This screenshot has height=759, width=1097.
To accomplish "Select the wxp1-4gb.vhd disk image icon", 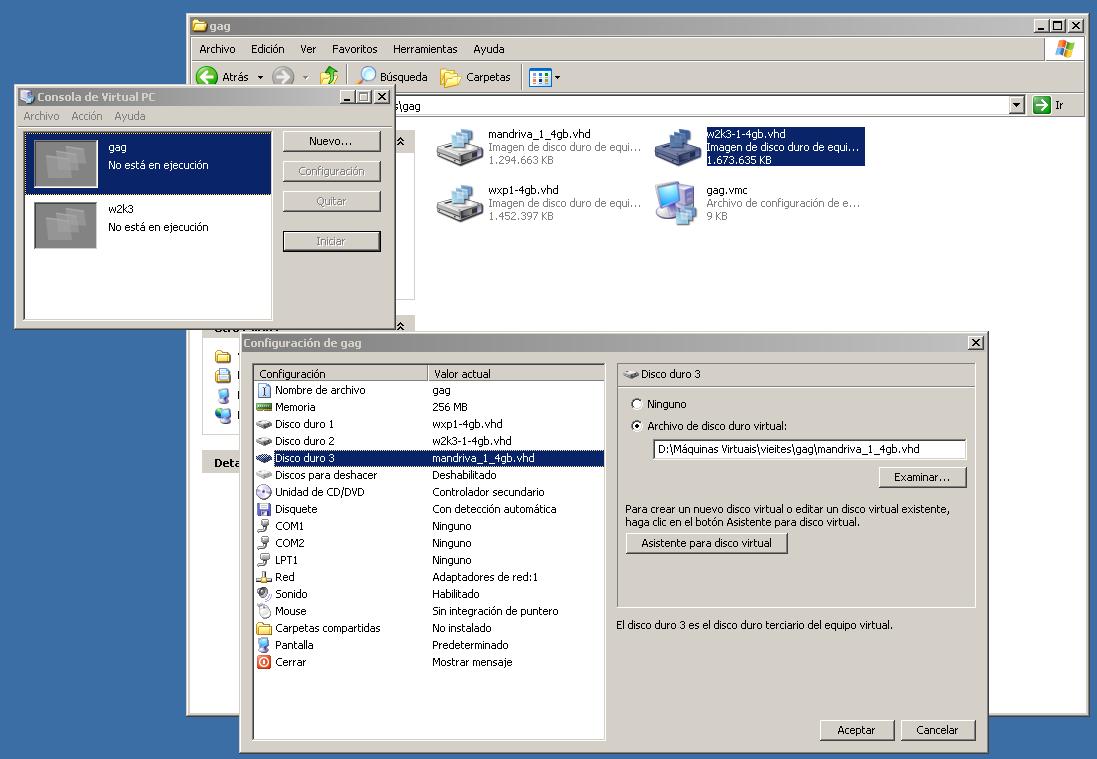I will [x=460, y=203].
